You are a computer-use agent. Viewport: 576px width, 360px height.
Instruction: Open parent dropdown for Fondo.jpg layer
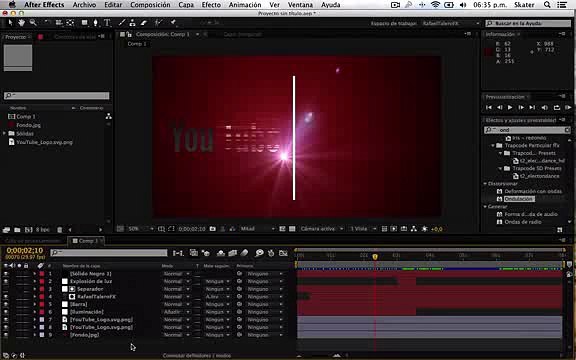(264, 335)
